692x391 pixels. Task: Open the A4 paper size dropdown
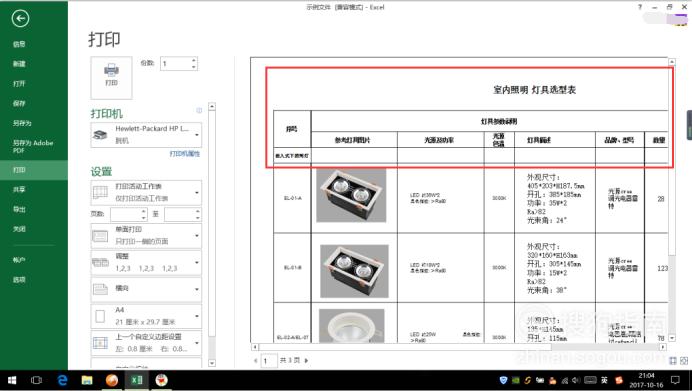[146, 316]
